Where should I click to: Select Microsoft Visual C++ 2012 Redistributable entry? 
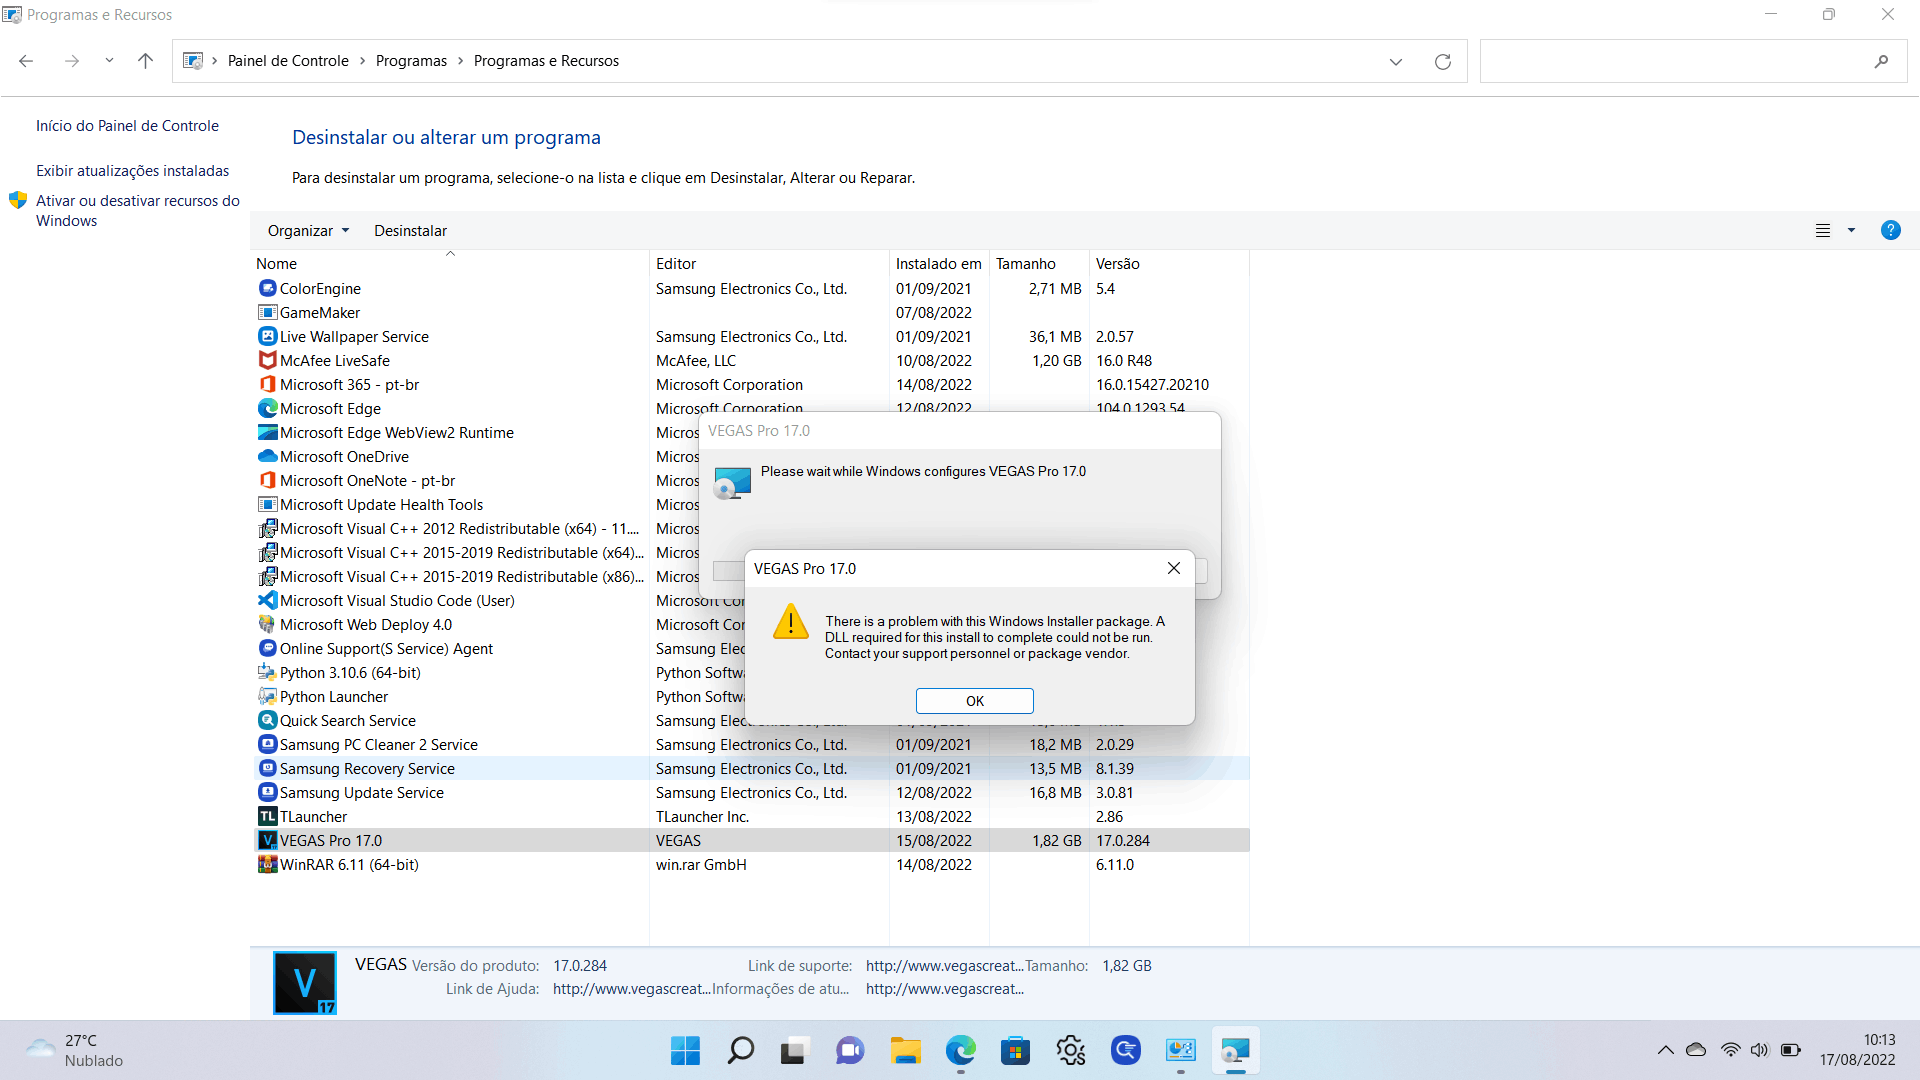pyautogui.click(x=450, y=528)
